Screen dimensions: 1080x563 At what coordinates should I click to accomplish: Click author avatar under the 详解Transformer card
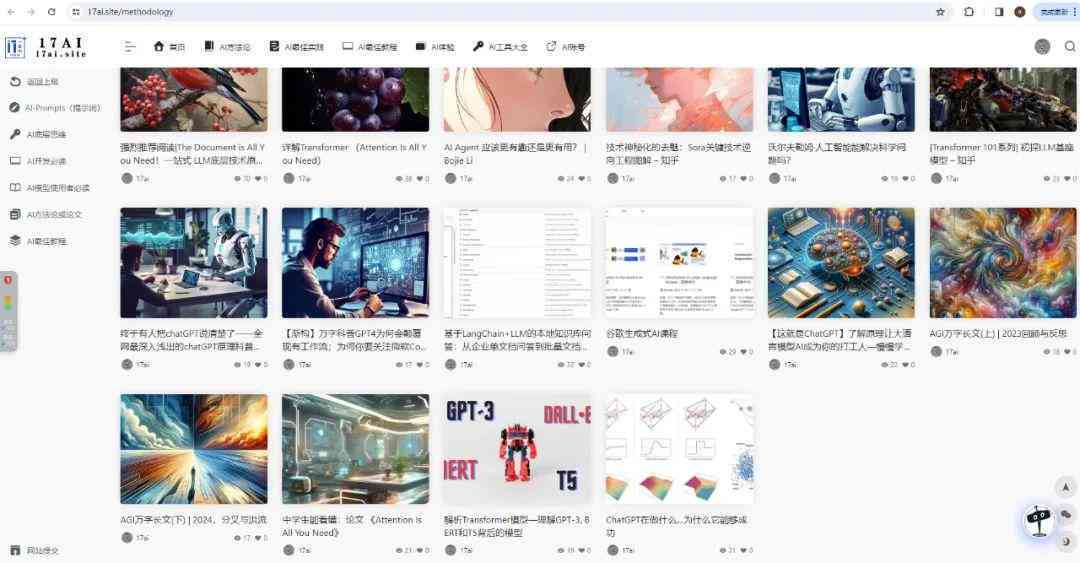click(288, 178)
